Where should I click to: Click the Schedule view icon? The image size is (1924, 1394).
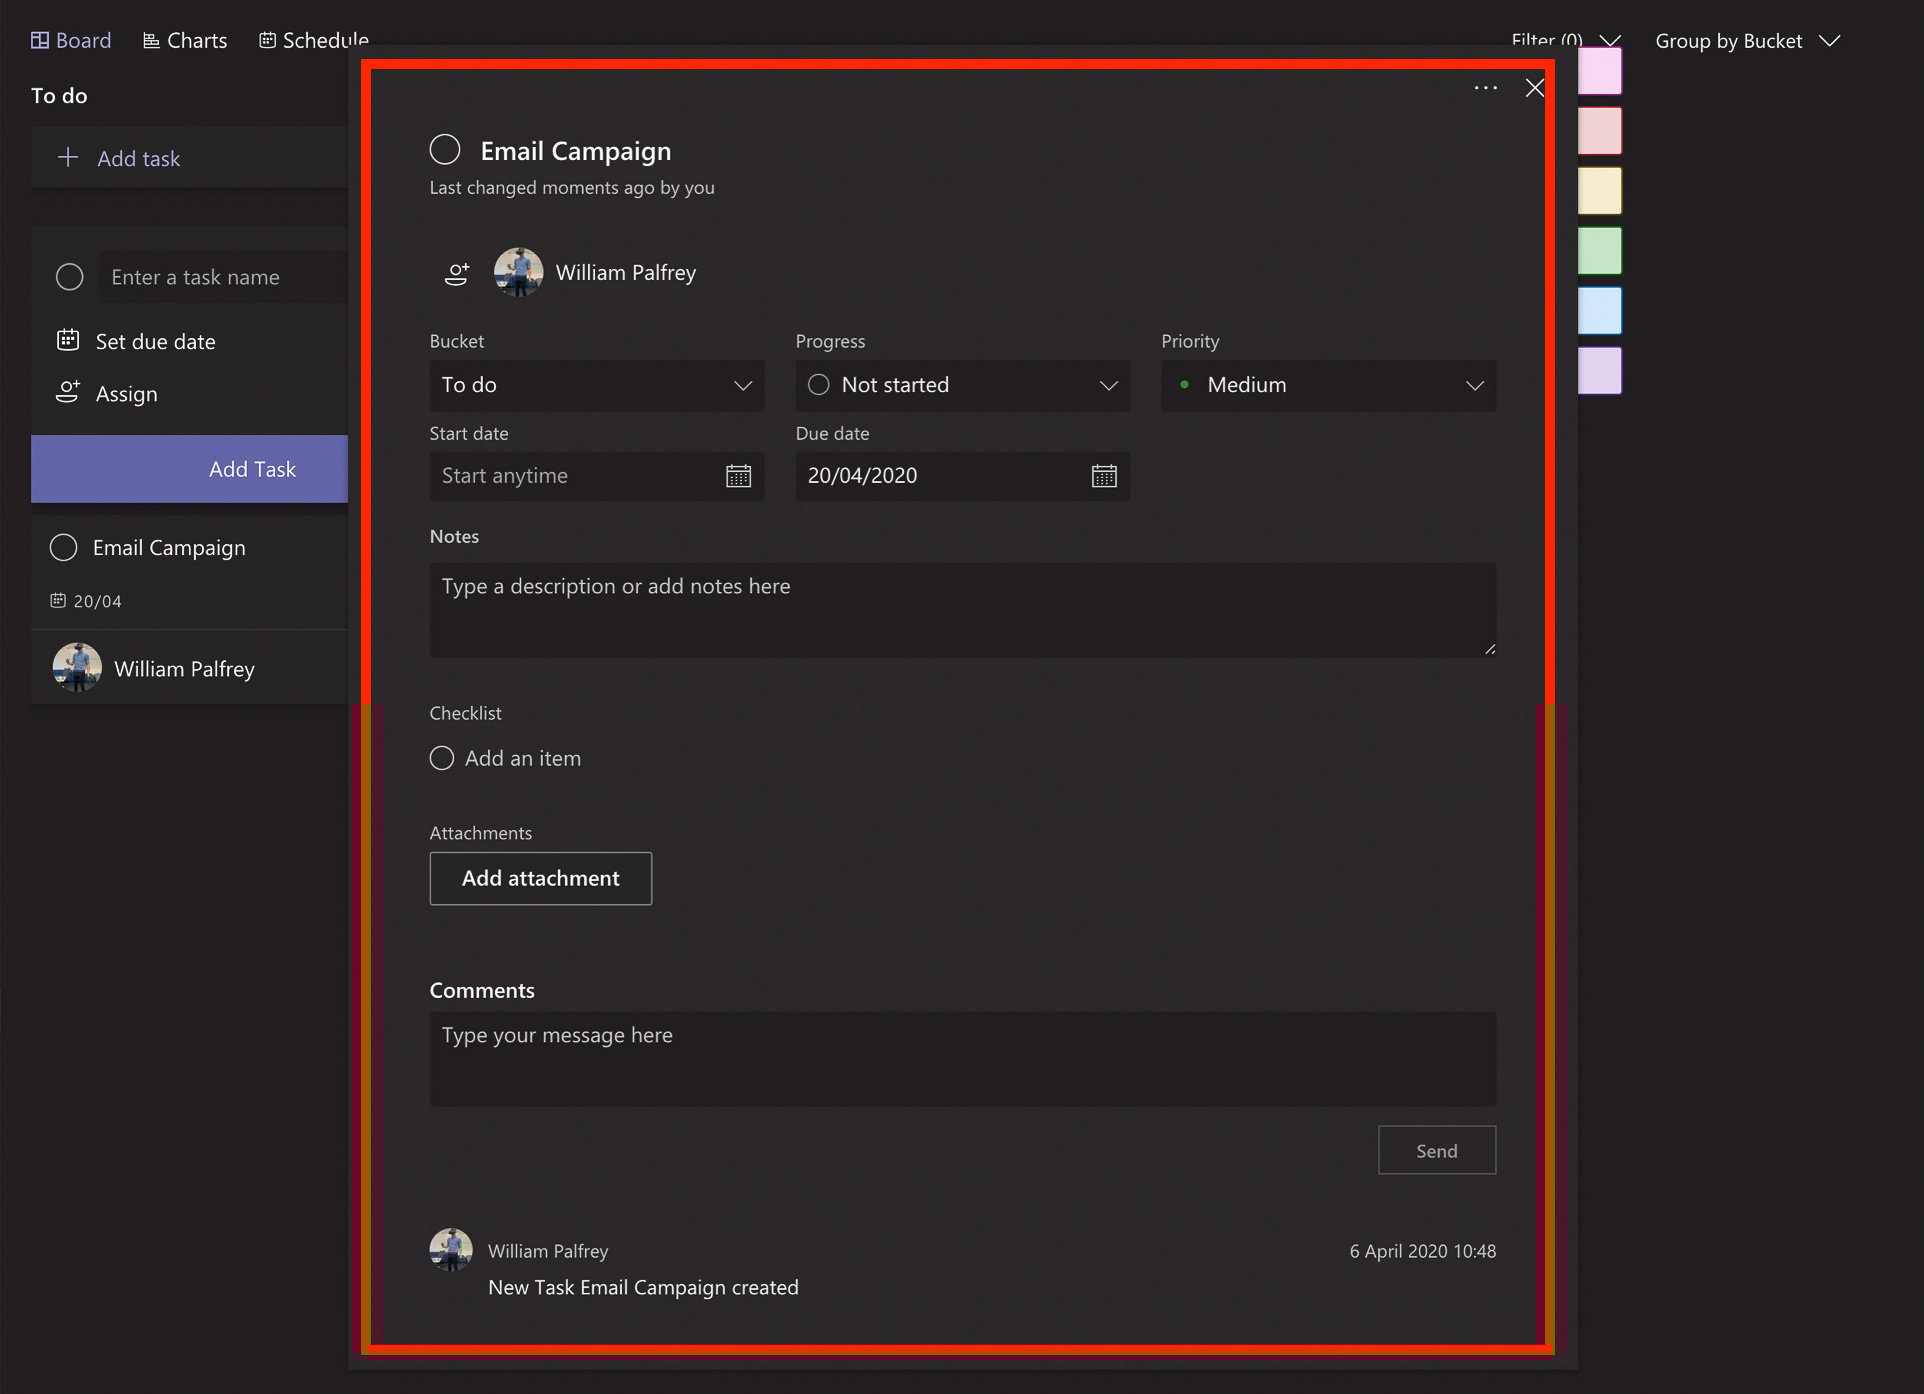[x=267, y=40]
